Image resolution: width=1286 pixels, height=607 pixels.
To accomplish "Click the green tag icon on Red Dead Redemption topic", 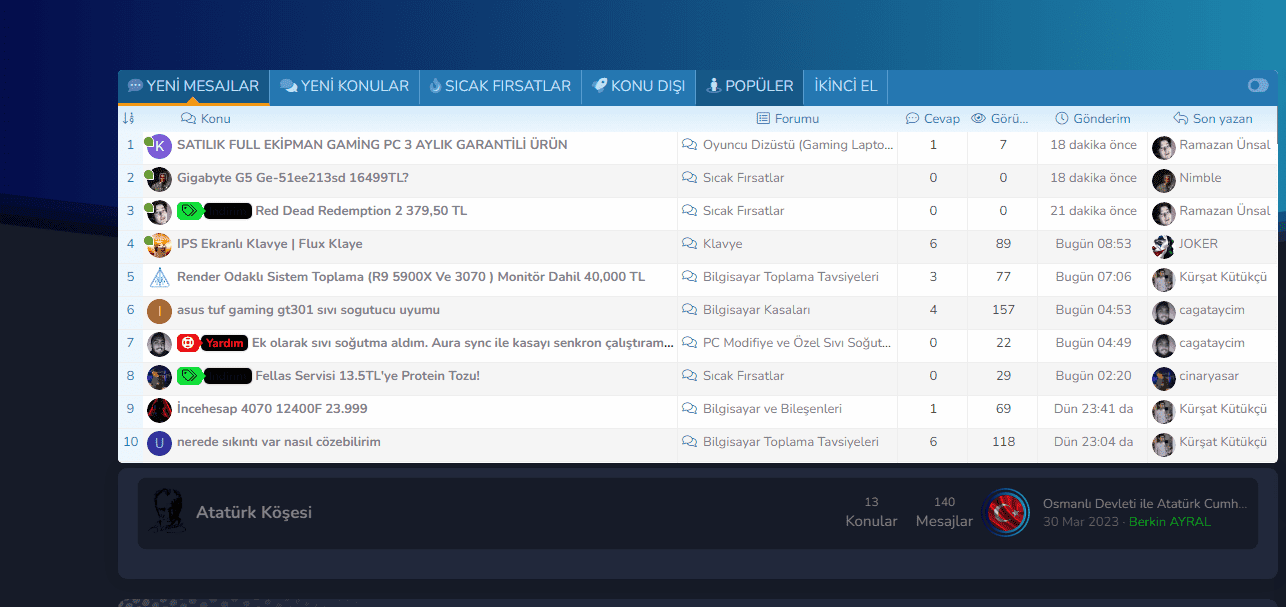I will coord(189,211).
